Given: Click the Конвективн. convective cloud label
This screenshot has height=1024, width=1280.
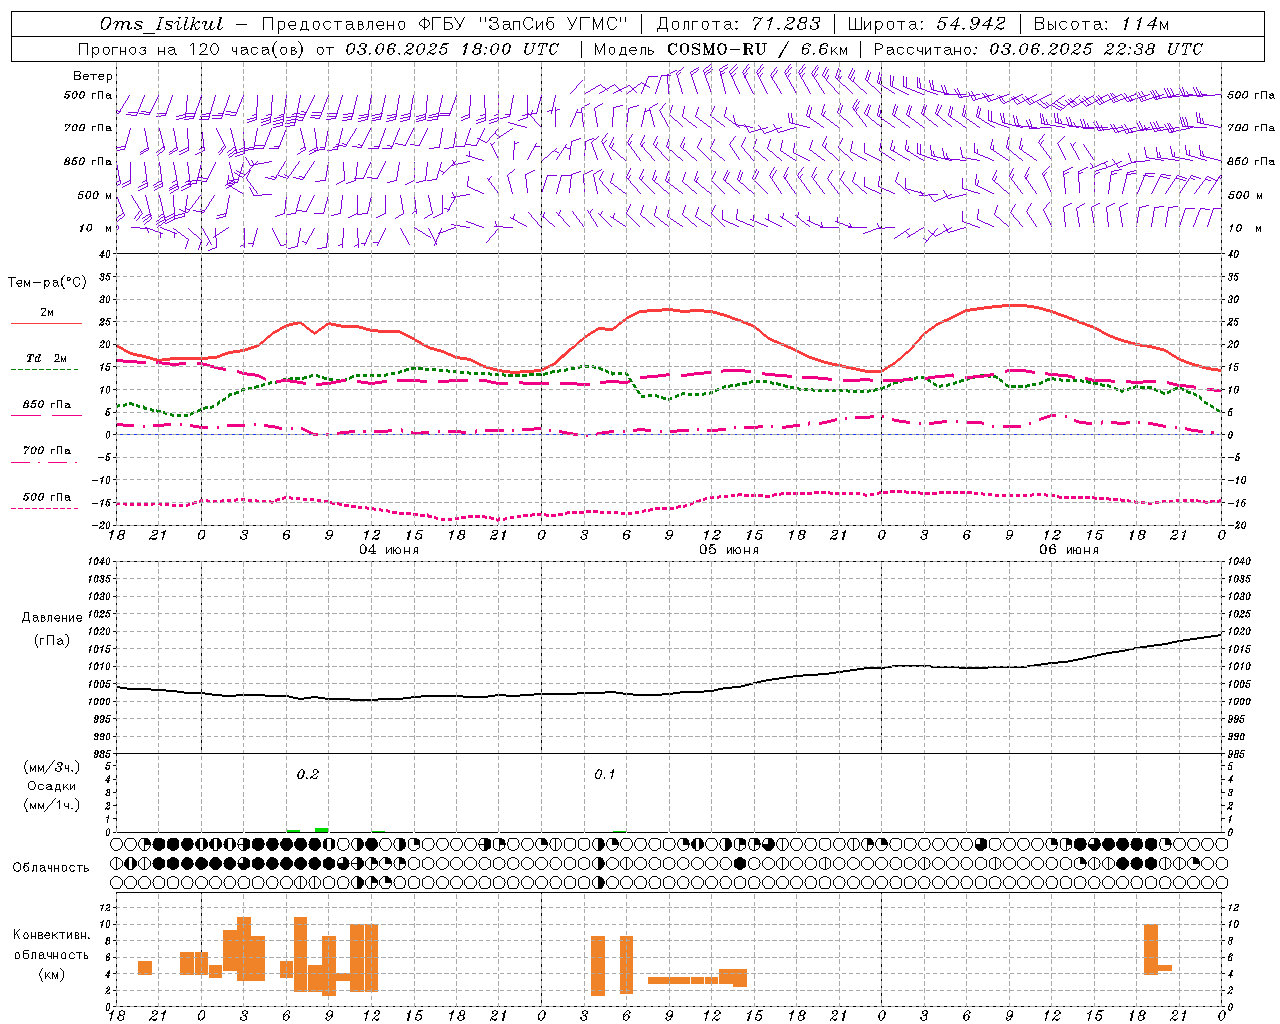Looking at the screenshot, I should pos(52,935).
